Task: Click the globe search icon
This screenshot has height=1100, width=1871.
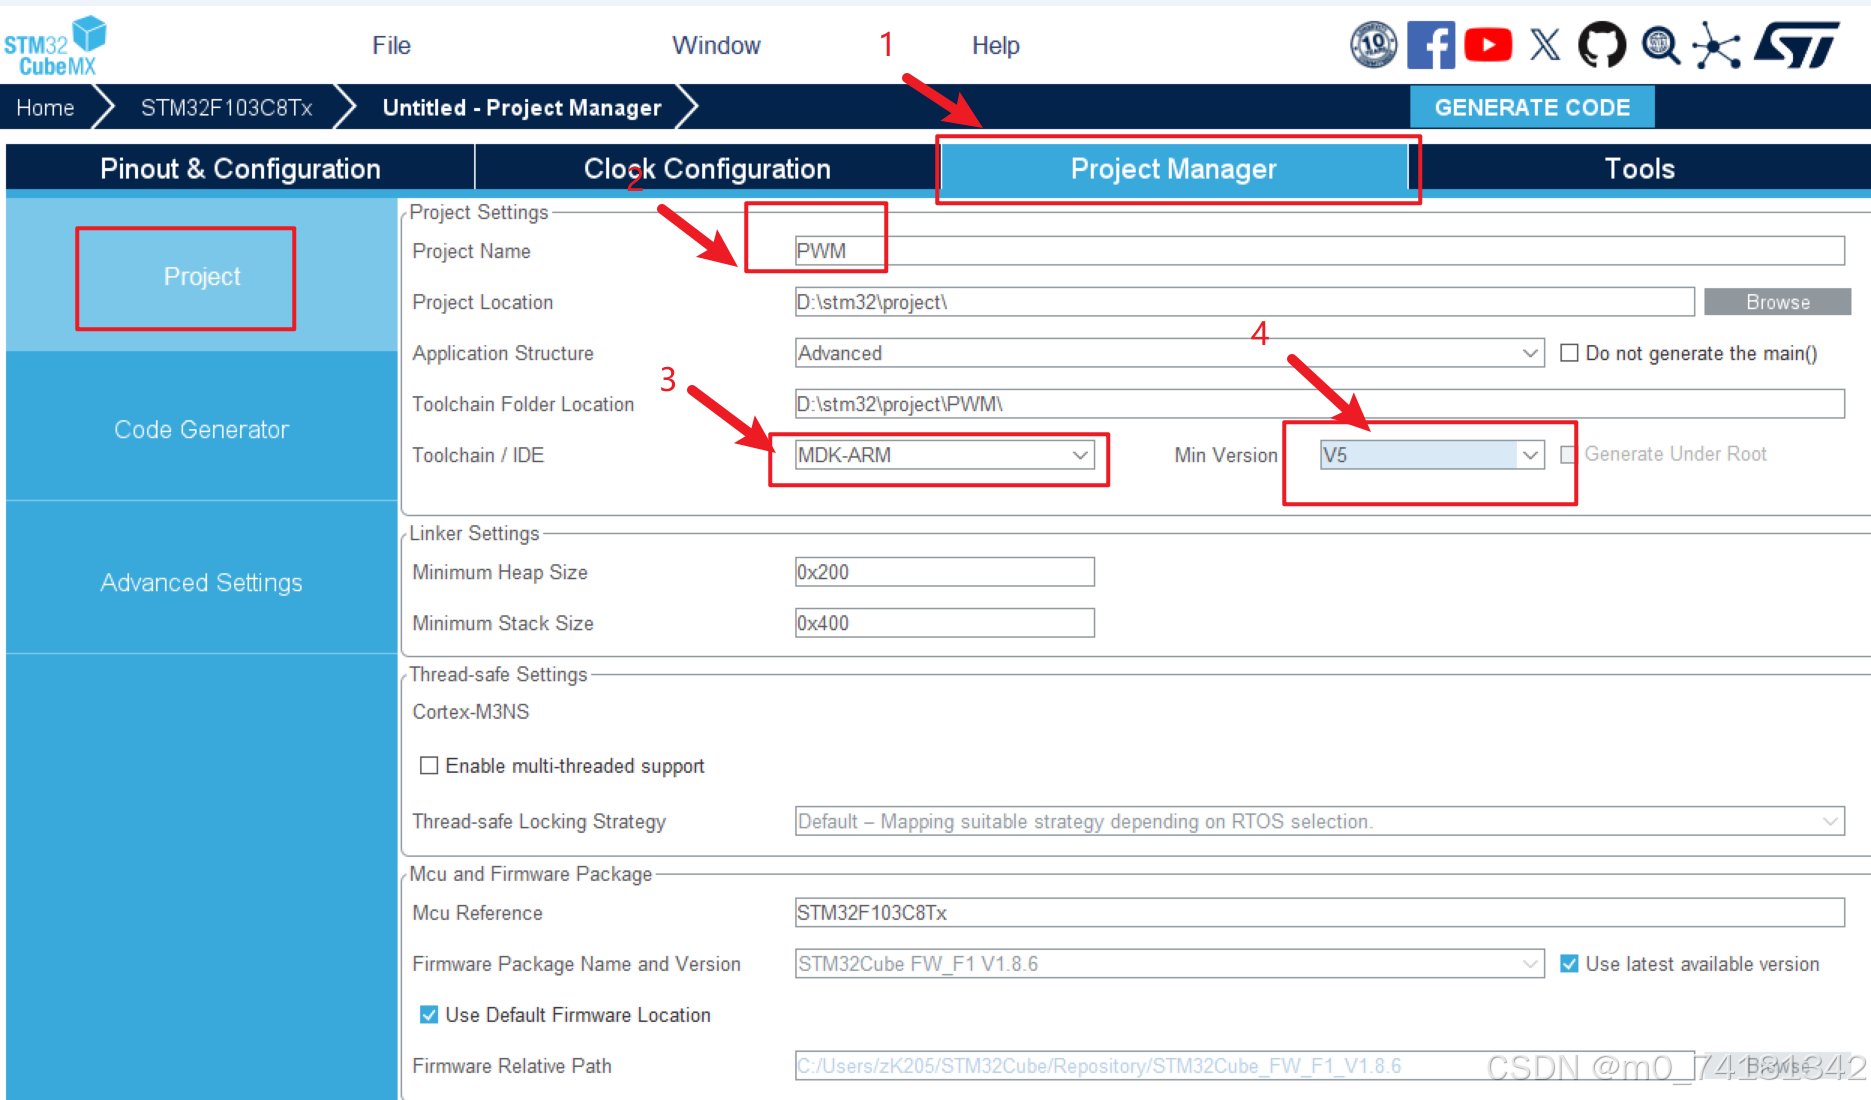Action: [x=1661, y=46]
